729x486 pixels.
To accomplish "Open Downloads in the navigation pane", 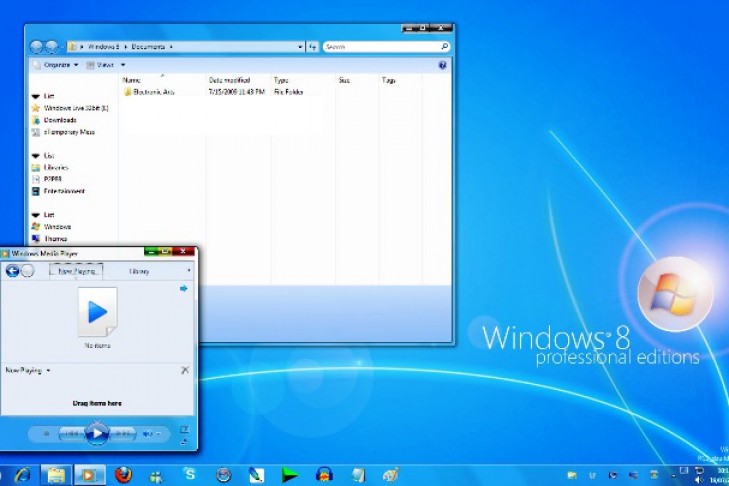I will [x=60, y=120].
